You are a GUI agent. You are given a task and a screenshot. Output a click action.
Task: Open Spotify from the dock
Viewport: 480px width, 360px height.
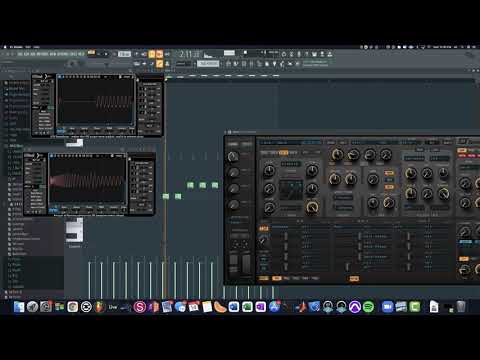click(x=368, y=307)
